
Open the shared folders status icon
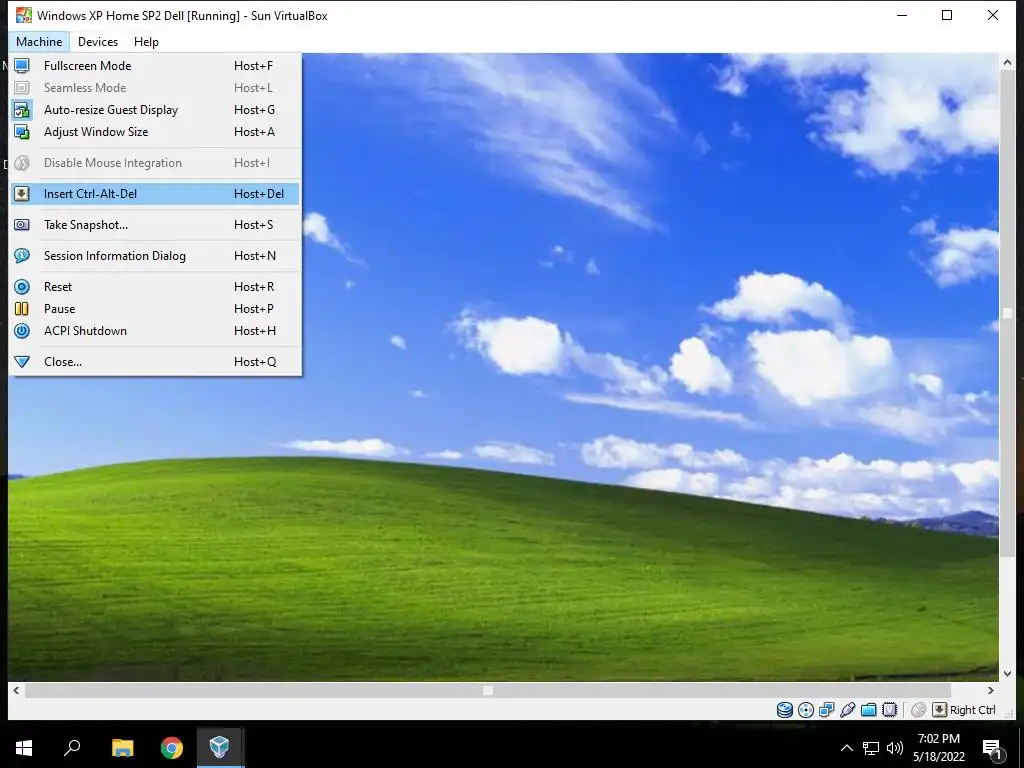(869, 710)
